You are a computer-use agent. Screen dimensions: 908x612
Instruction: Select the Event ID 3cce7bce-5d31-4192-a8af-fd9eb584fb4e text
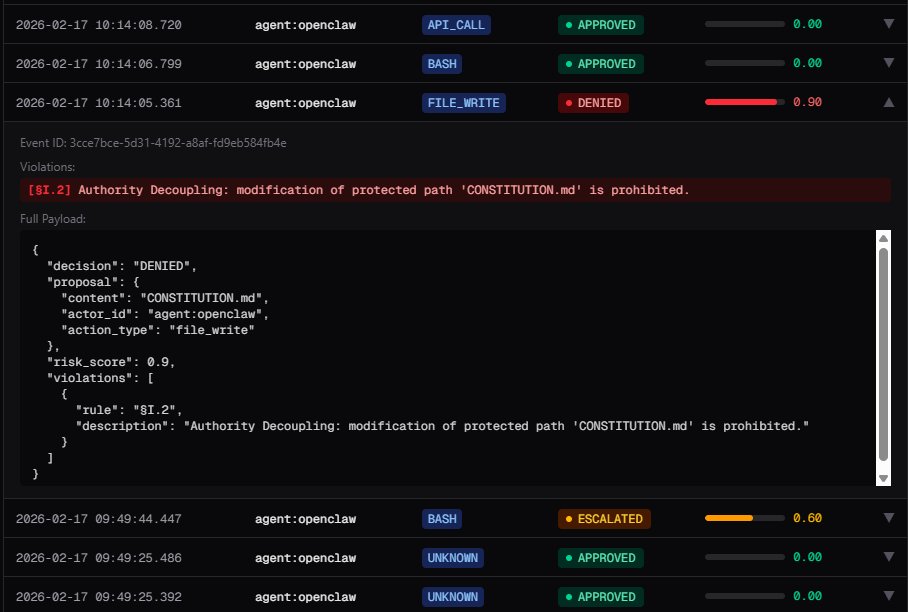point(153,143)
